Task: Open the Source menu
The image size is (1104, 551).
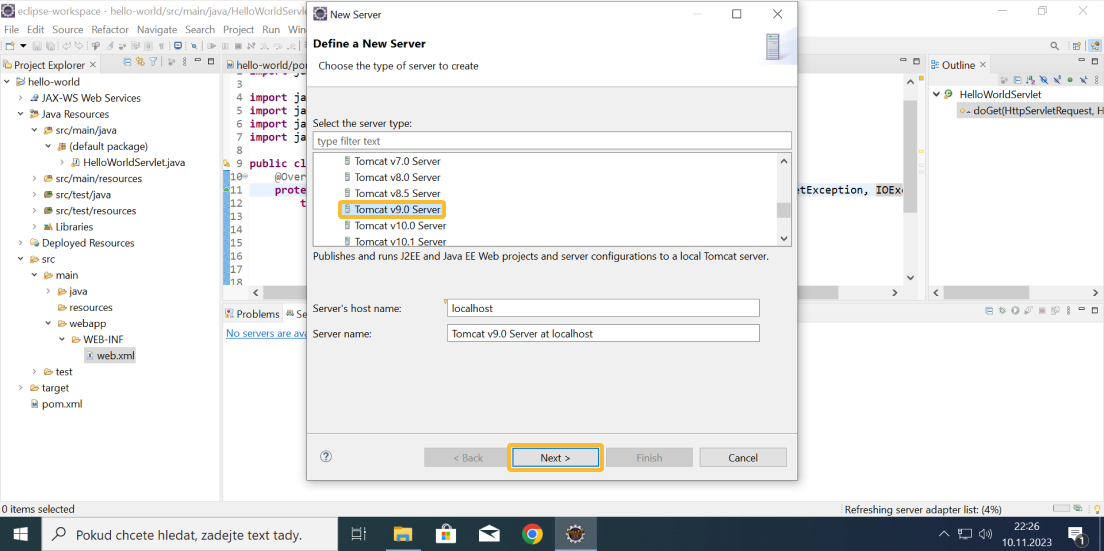Action: pos(68,30)
